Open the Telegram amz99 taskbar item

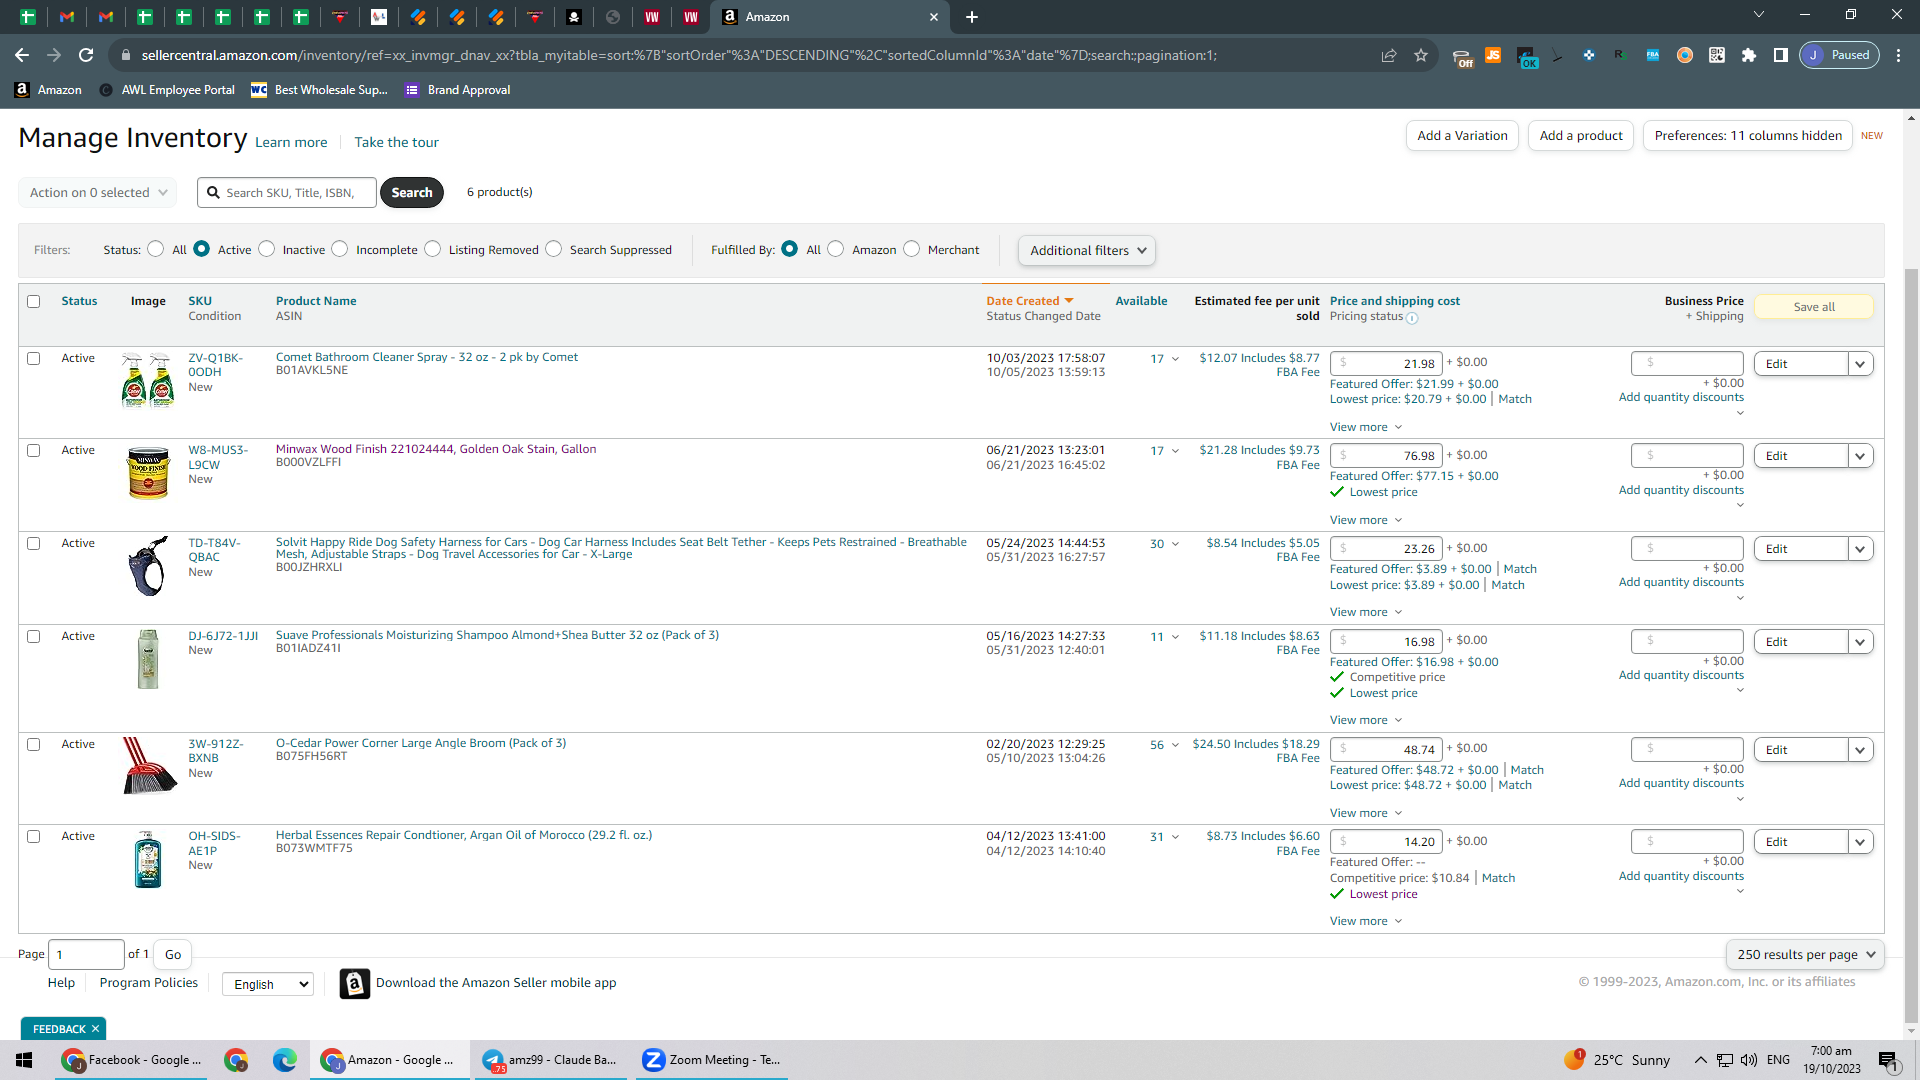pos(551,1060)
